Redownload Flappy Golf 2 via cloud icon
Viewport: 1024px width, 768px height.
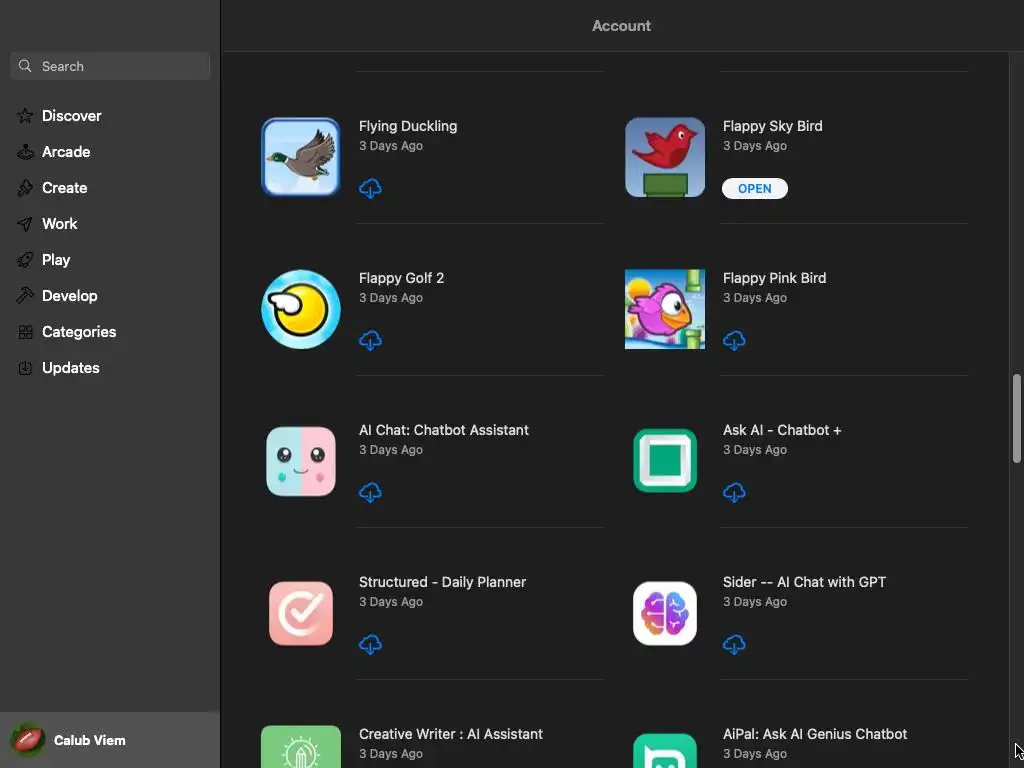370,340
